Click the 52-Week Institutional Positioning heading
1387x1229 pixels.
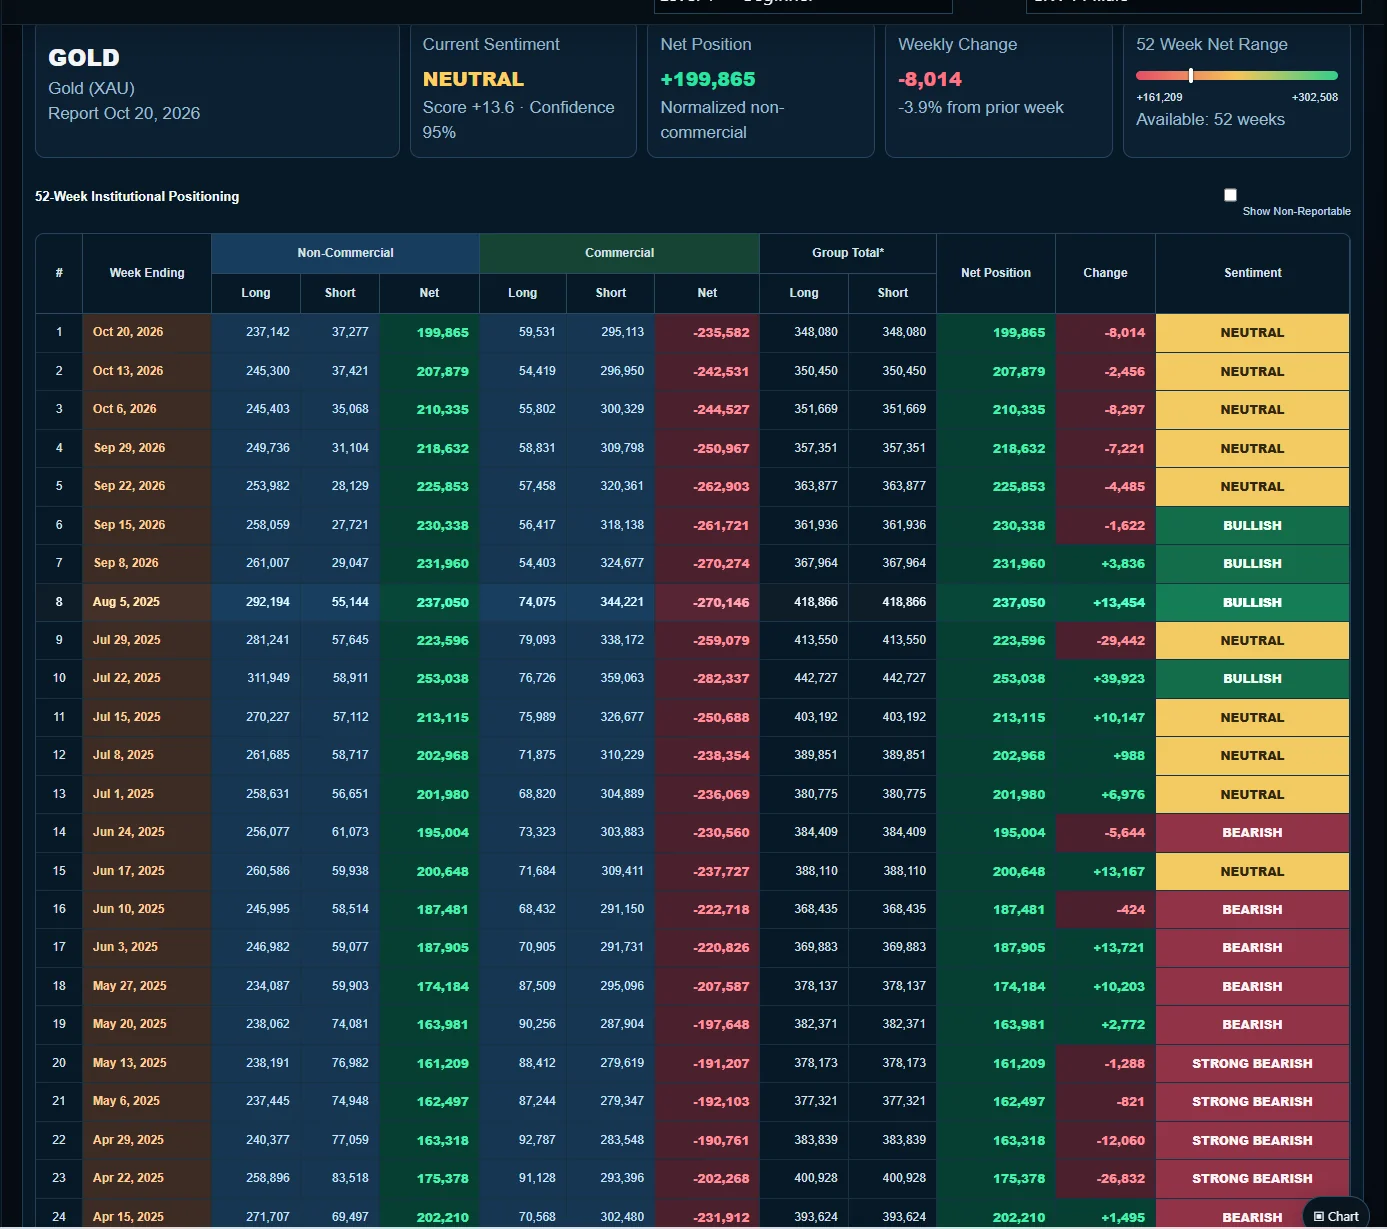click(x=137, y=196)
